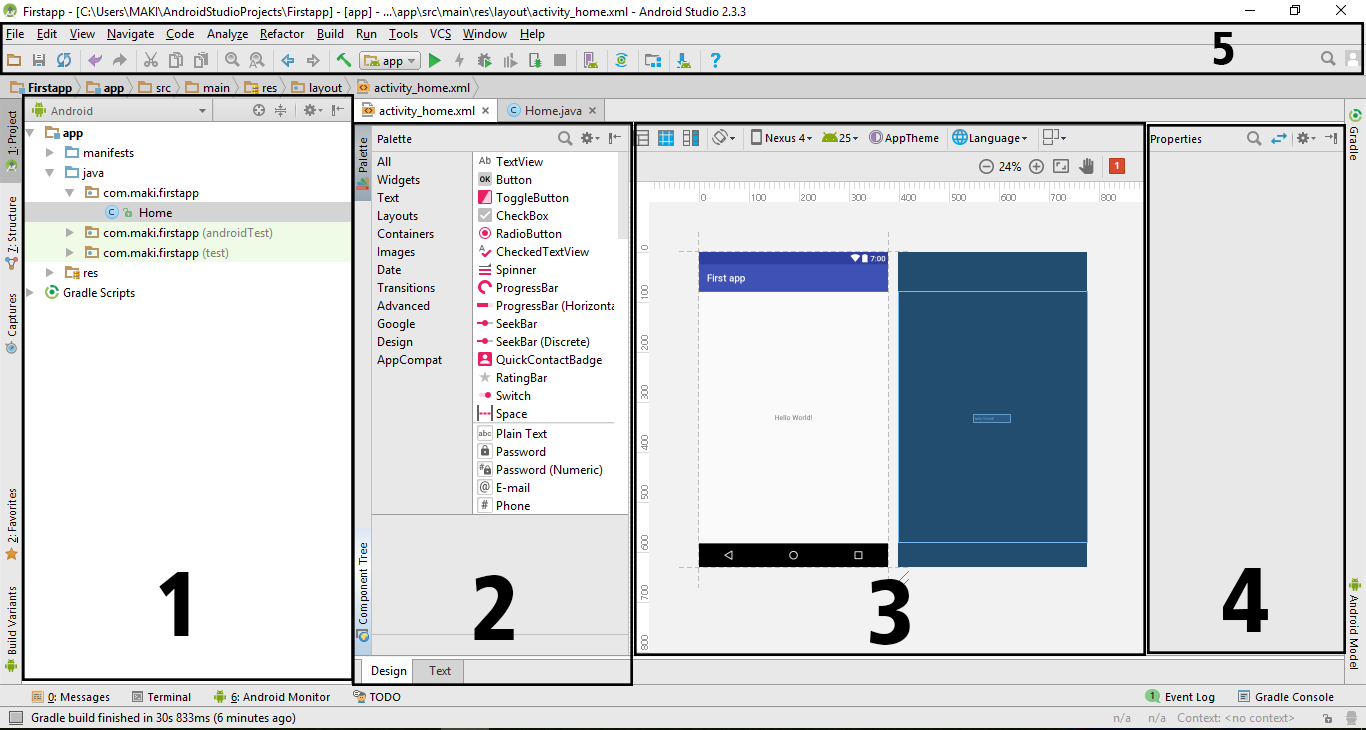Show the Design surface only view
Image resolution: width=1366 pixels, height=730 pixels.
[x=643, y=138]
